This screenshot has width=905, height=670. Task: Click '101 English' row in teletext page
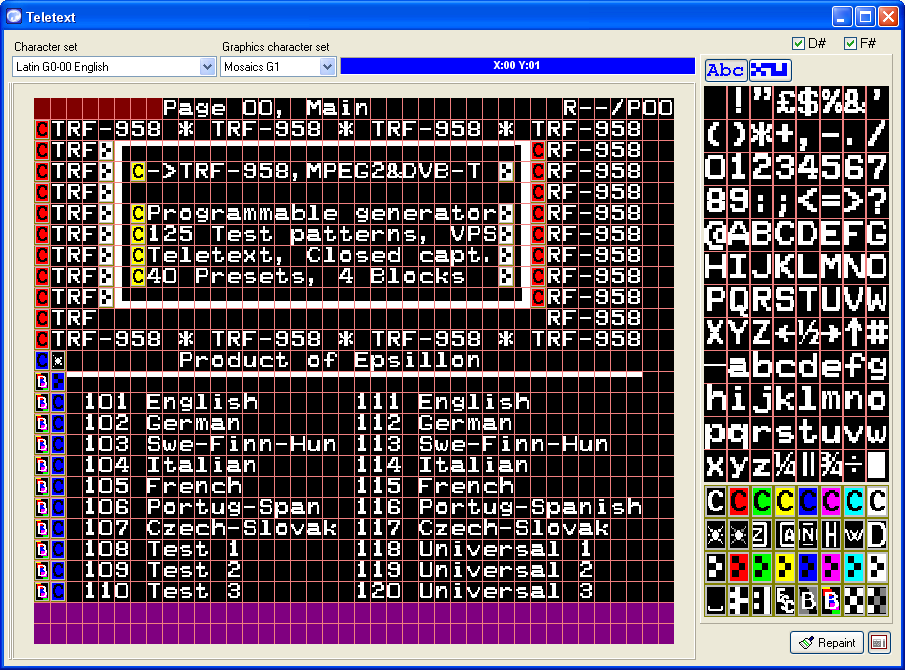pos(171,402)
